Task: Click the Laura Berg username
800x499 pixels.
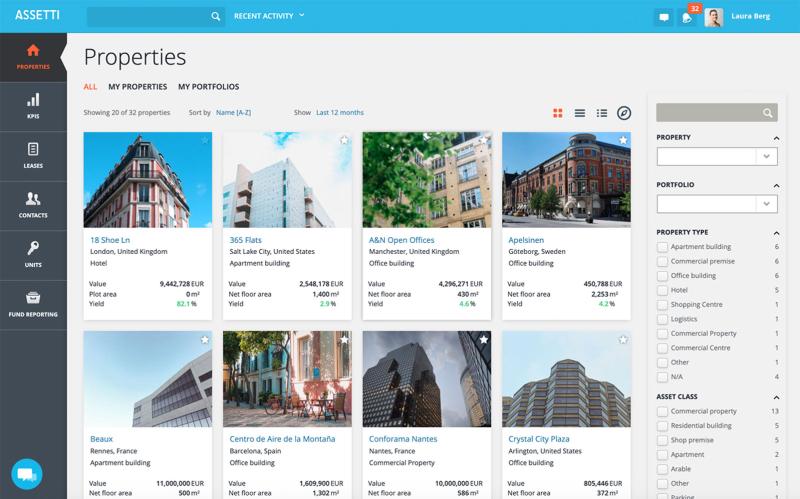Action: [x=751, y=16]
